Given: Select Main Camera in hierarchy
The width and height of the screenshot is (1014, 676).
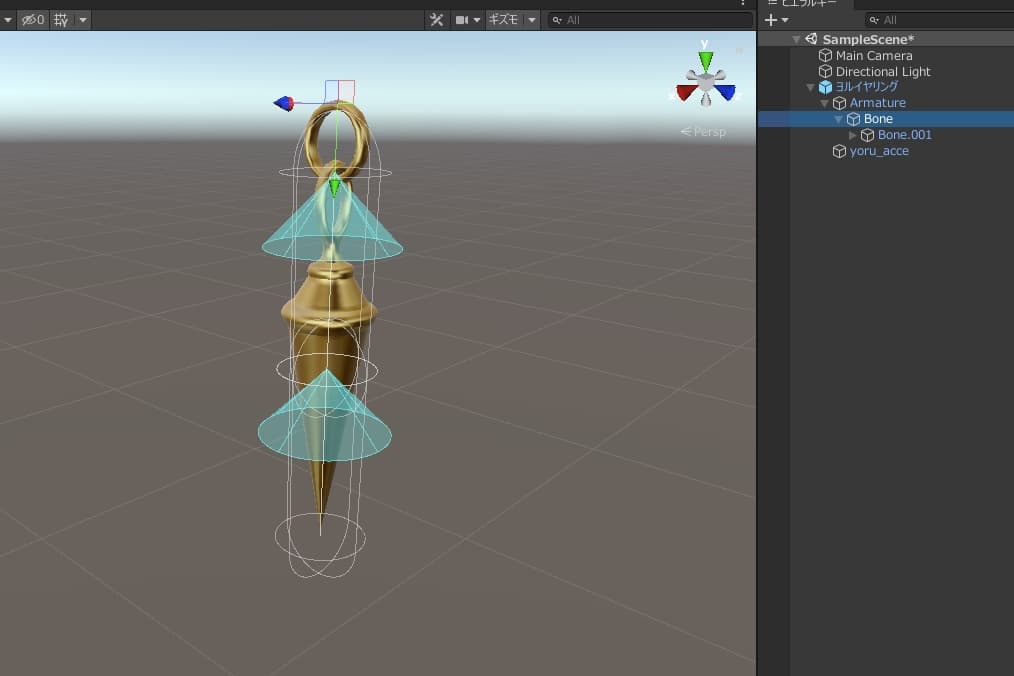Looking at the screenshot, I should click(x=874, y=56).
